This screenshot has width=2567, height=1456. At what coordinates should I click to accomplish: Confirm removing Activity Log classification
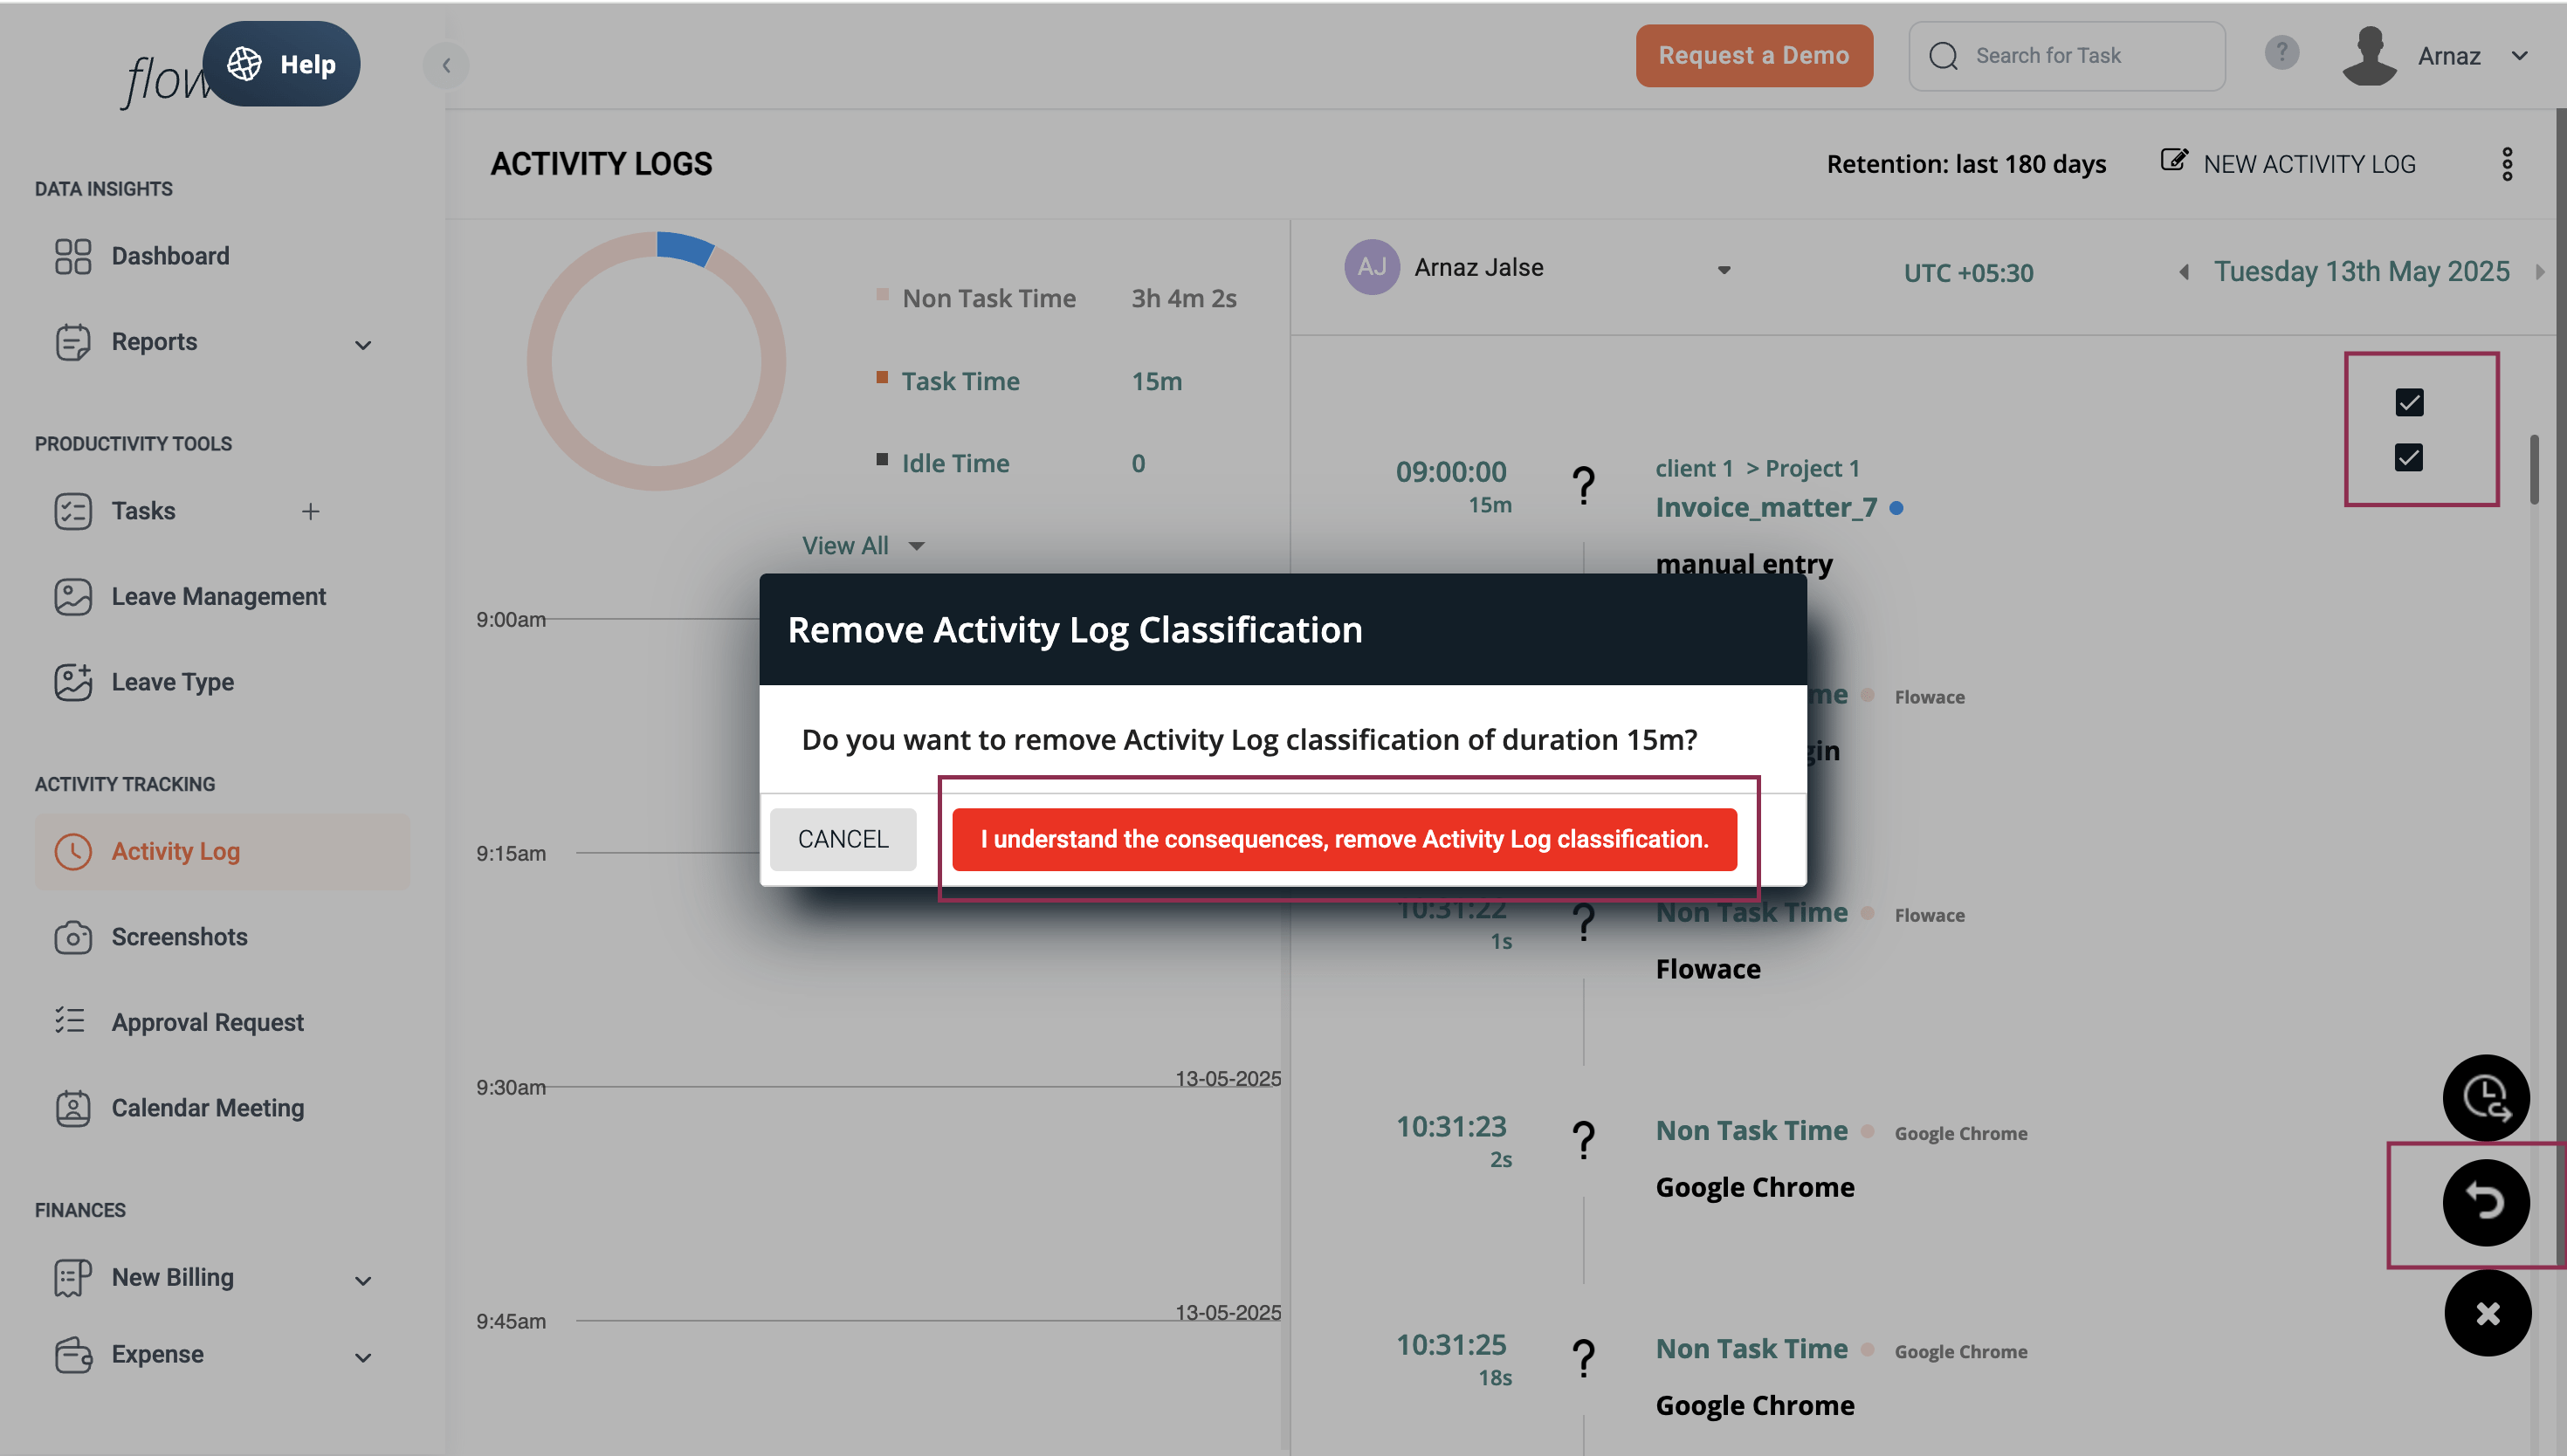tap(1344, 839)
